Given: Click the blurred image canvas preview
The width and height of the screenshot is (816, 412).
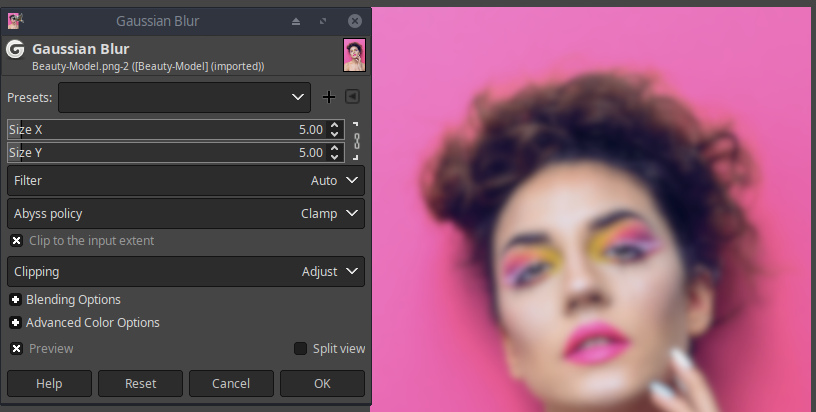Looking at the screenshot, I should pyautogui.click(x=593, y=209).
